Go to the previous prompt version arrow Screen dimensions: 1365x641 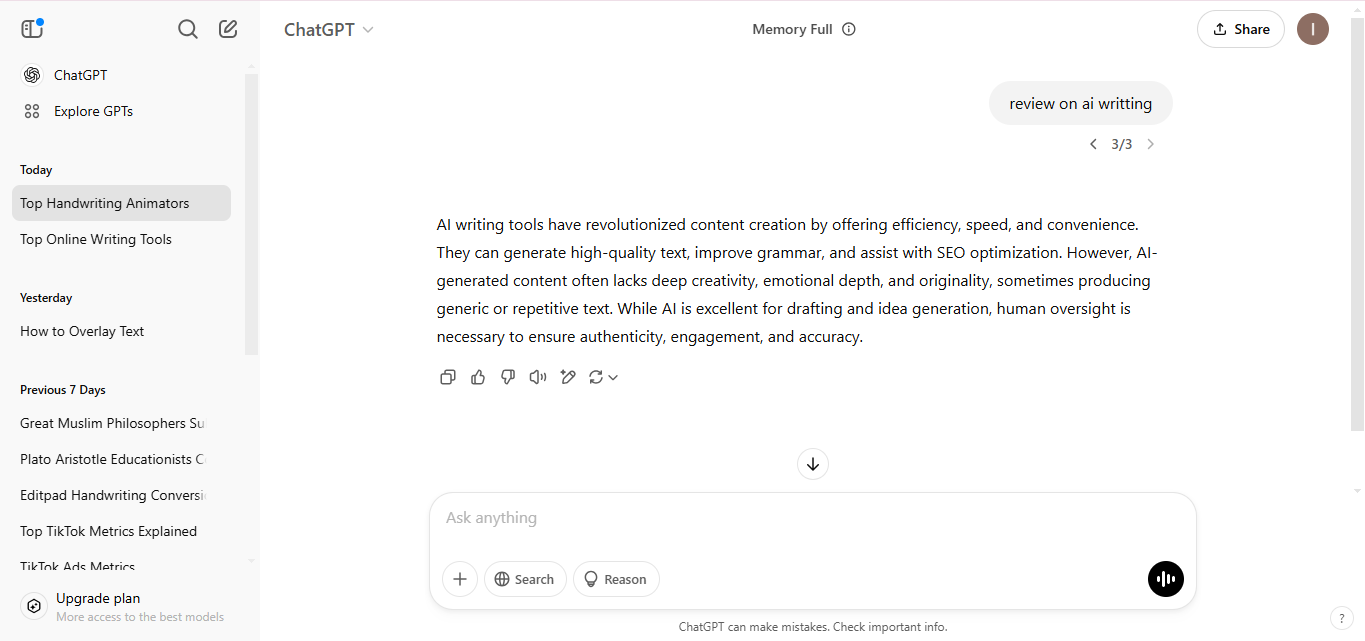tap(1093, 144)
